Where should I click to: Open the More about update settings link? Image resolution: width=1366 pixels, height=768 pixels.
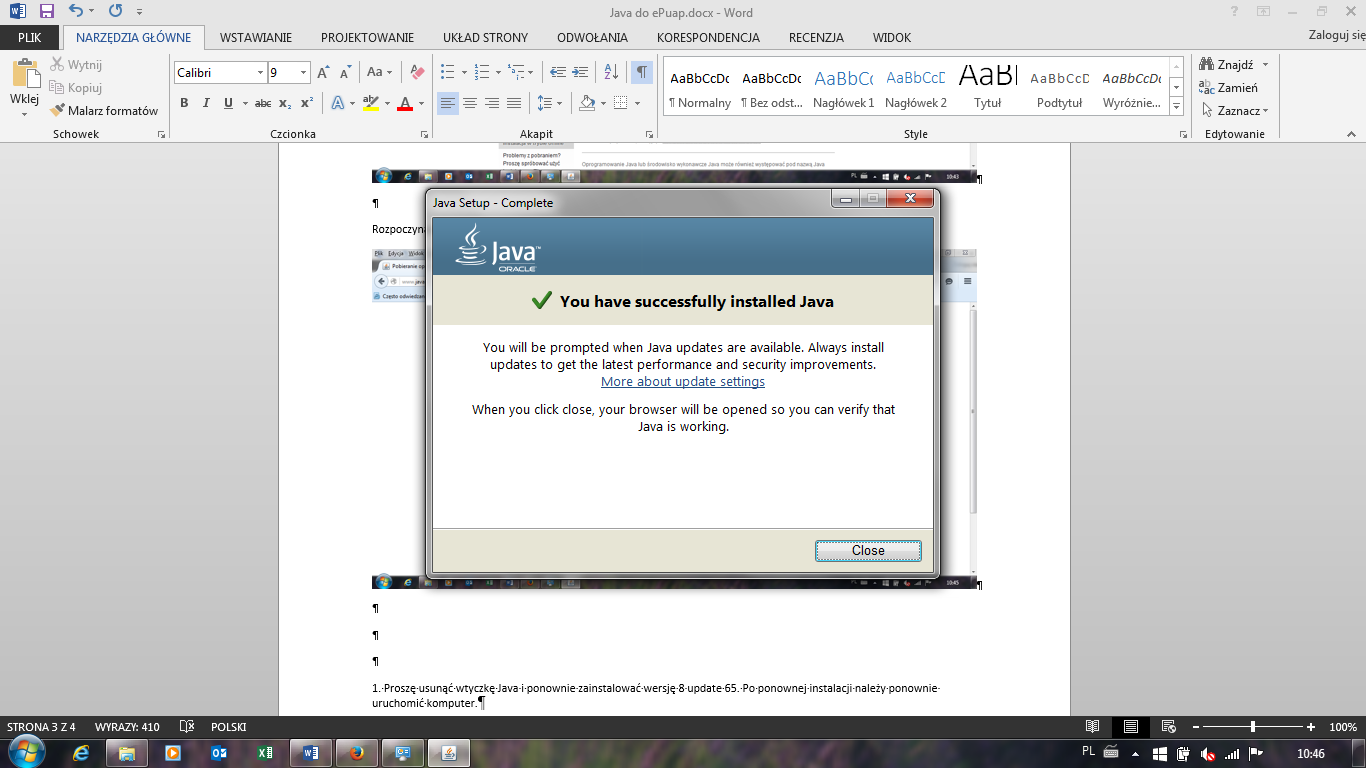click(683, 382)
